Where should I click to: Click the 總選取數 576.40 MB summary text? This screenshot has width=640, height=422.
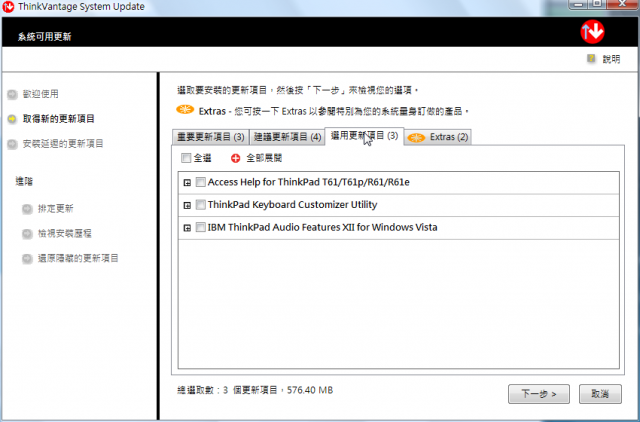[x=255, y=390]
